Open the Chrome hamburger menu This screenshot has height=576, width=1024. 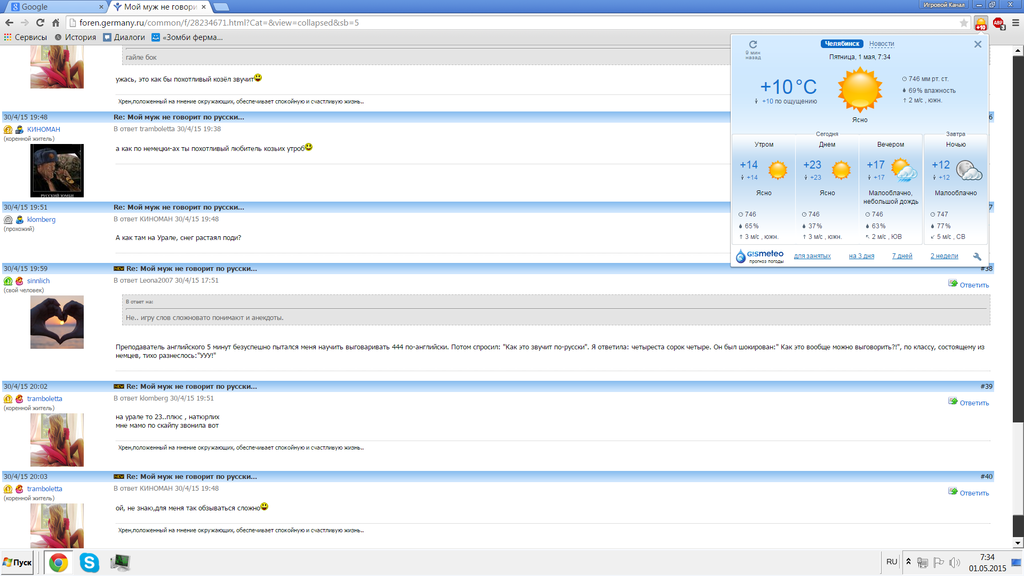(x=1016, y=23)
